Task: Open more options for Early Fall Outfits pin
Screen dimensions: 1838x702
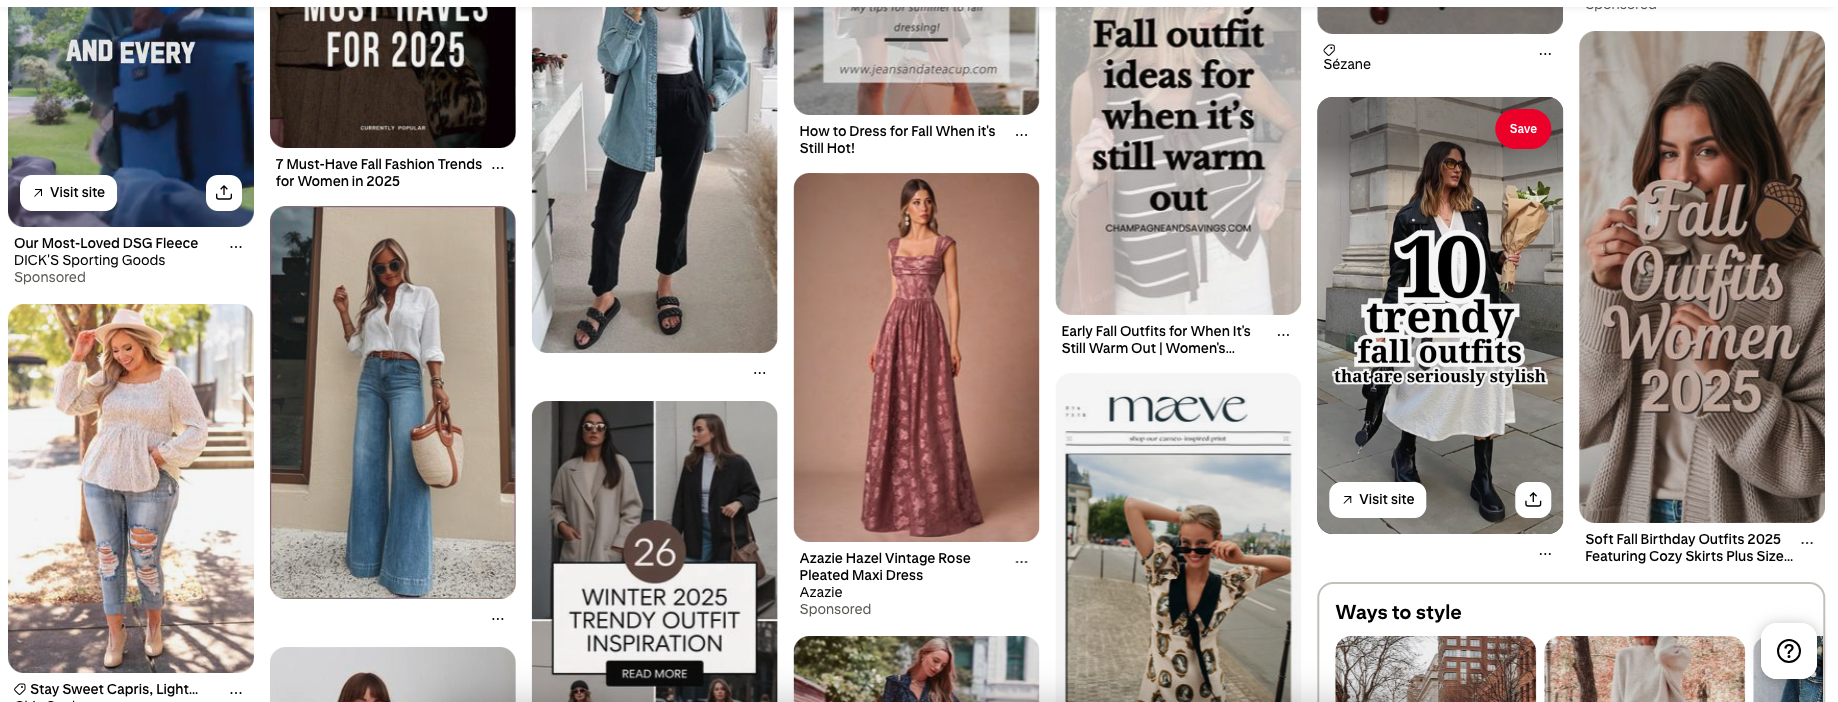Action: coord(1283,334)
